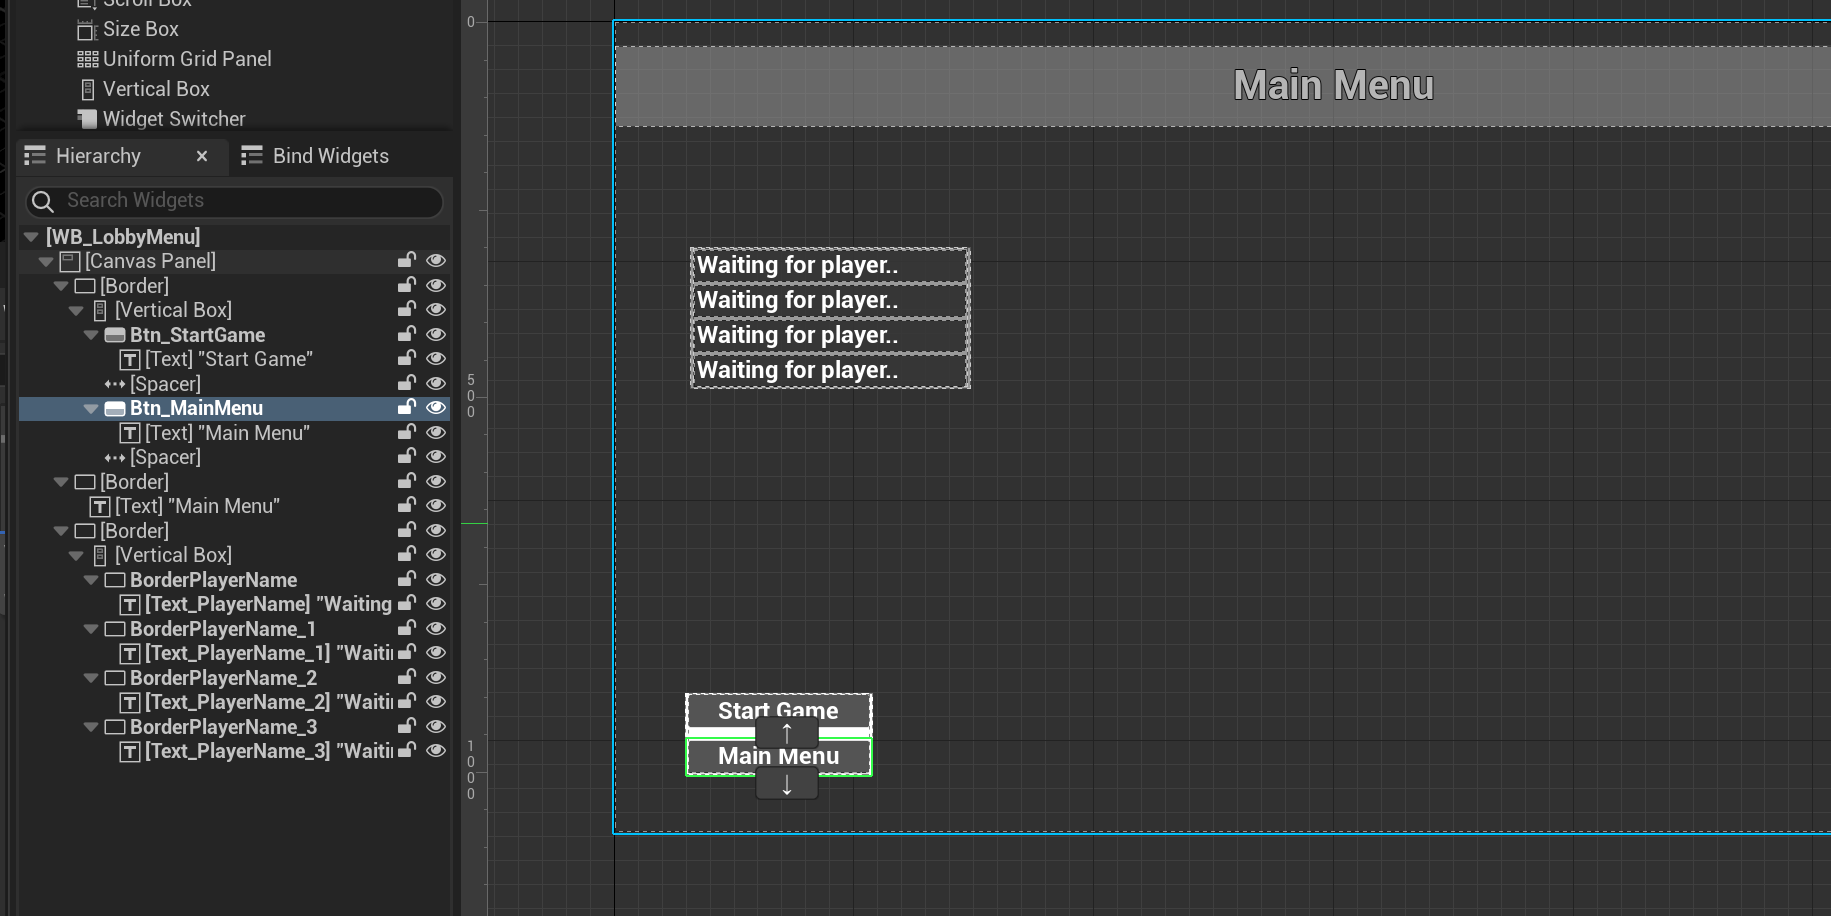Select the [Text_PlayerName_1] row

234,653
